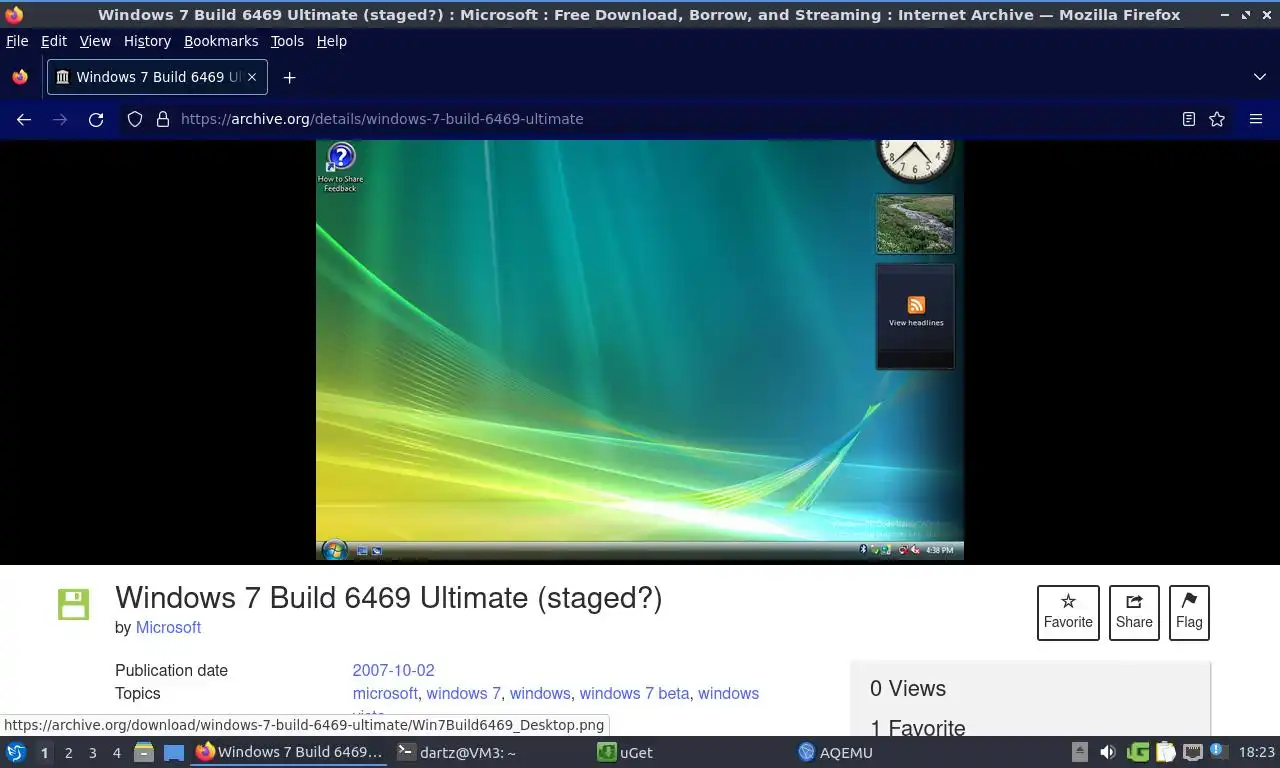Open the tracking protection shield icon
This screenshot has height=768, width=1280.
pos(135,119)
